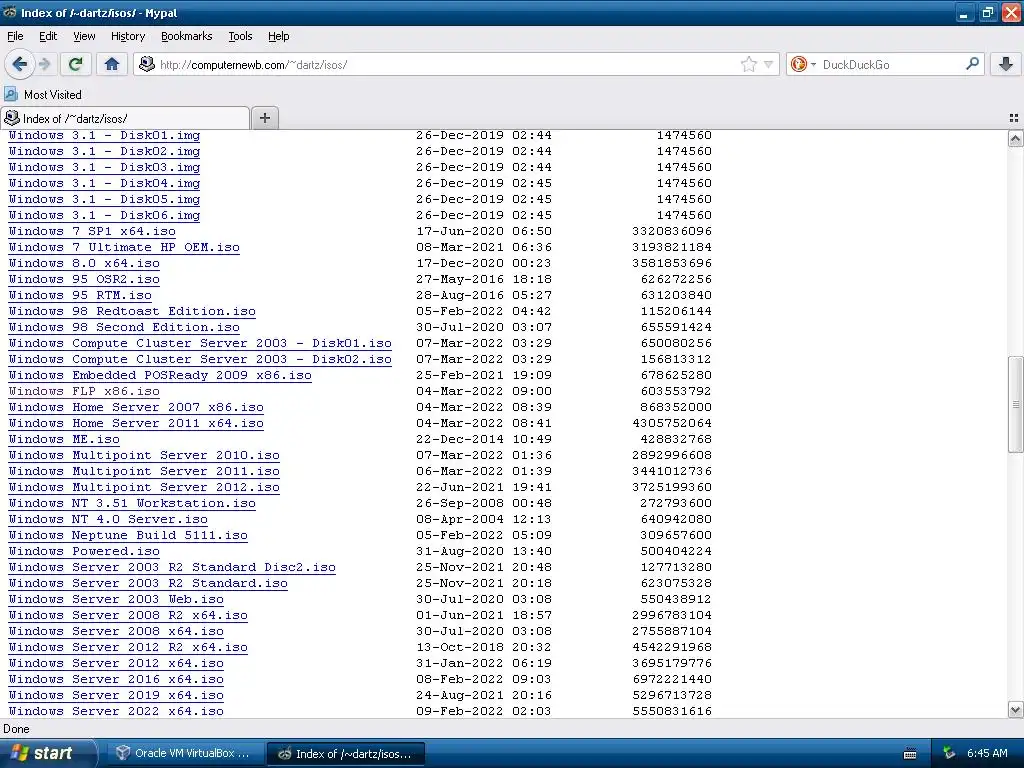The height and width of the screenshot is (768, 1024).
Task: Download Windows 98 Redtoast Edition.iso
Action: point(132,312)
